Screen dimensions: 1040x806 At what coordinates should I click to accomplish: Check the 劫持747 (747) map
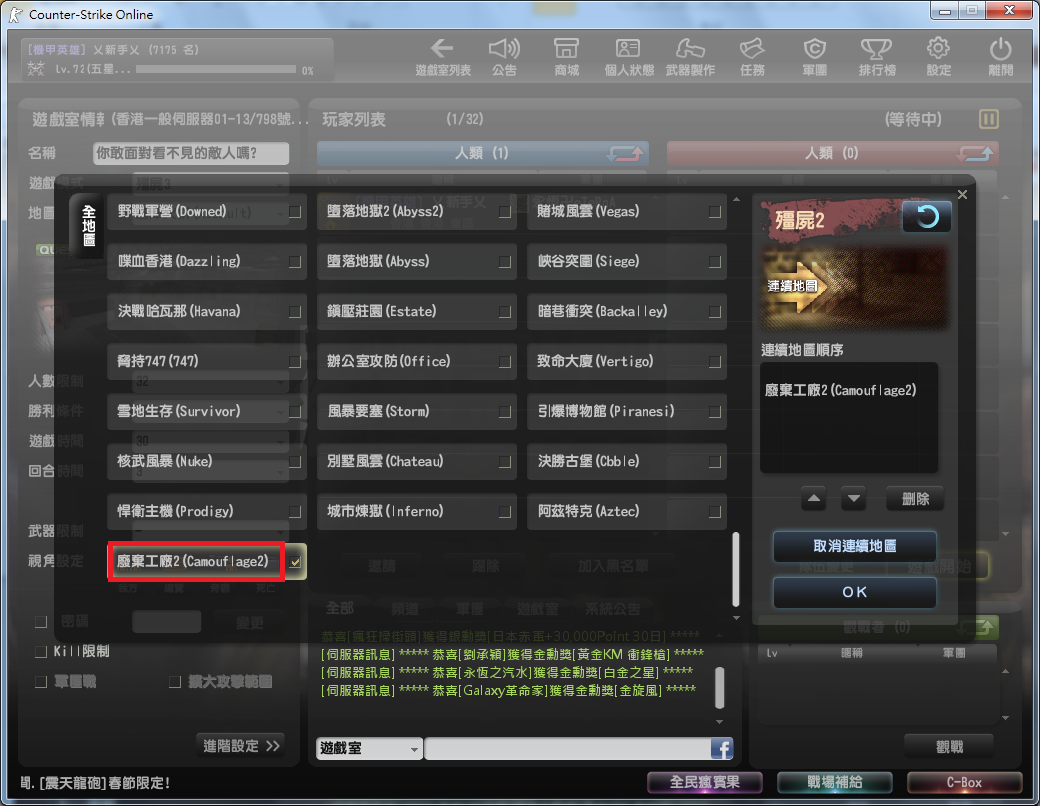click(295, 362)
